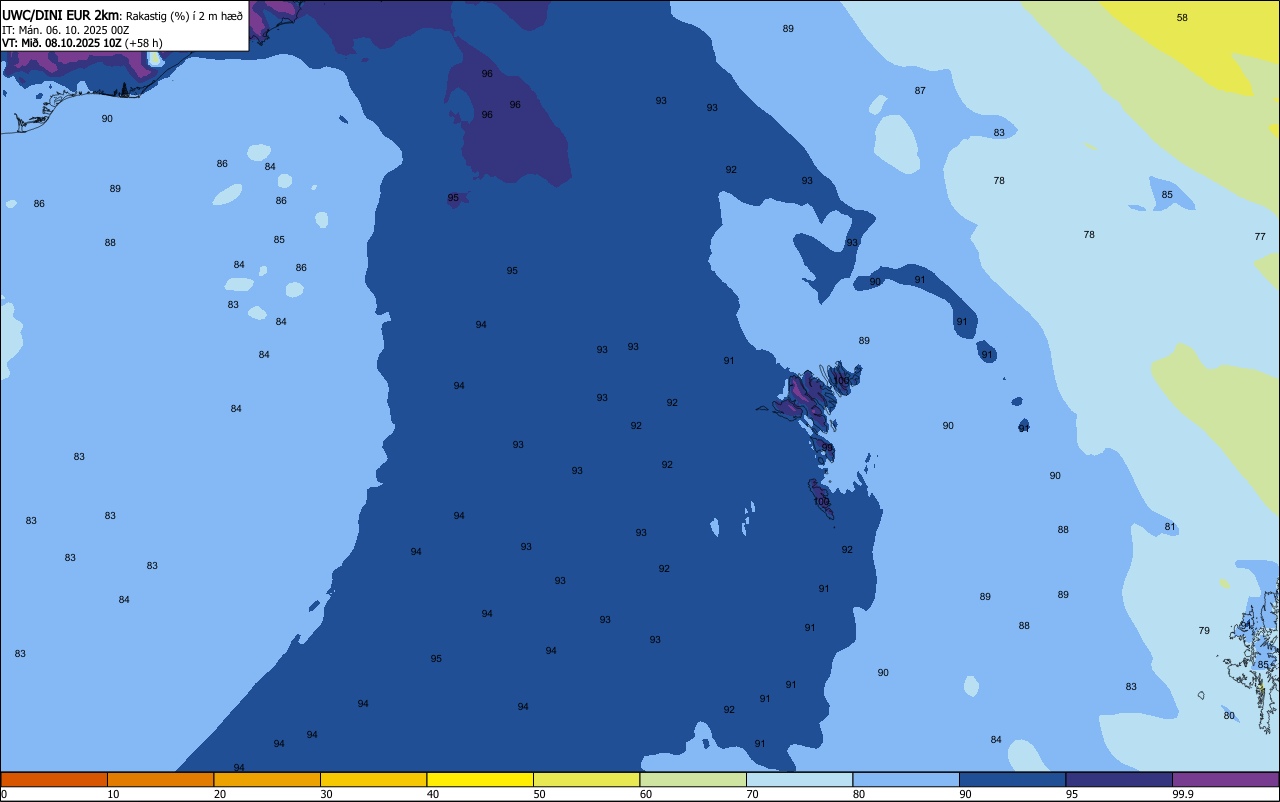Image resolution: width=1280 pixels, height=802 pixels.
Task: Select the legend tick label 50
Action: click(539, 794)
